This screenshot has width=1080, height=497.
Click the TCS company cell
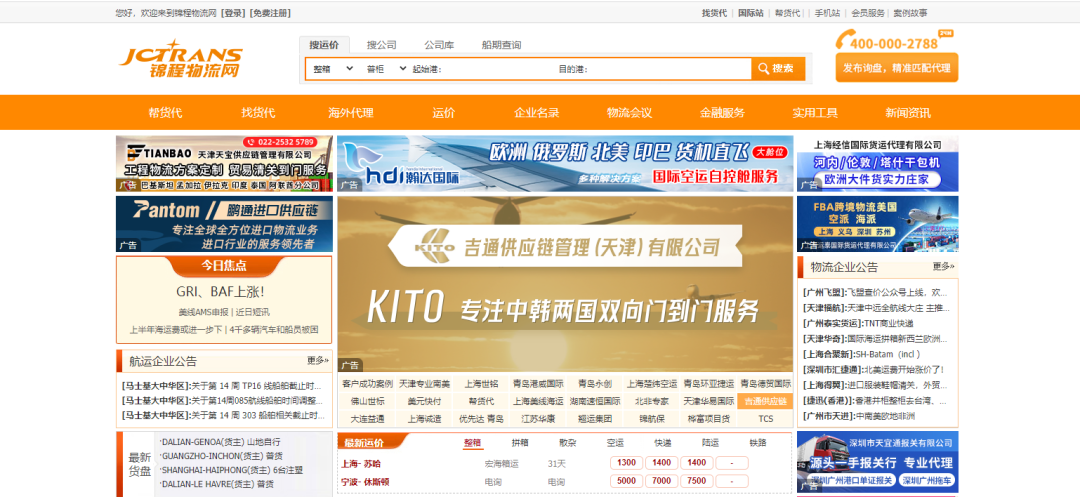765,419
